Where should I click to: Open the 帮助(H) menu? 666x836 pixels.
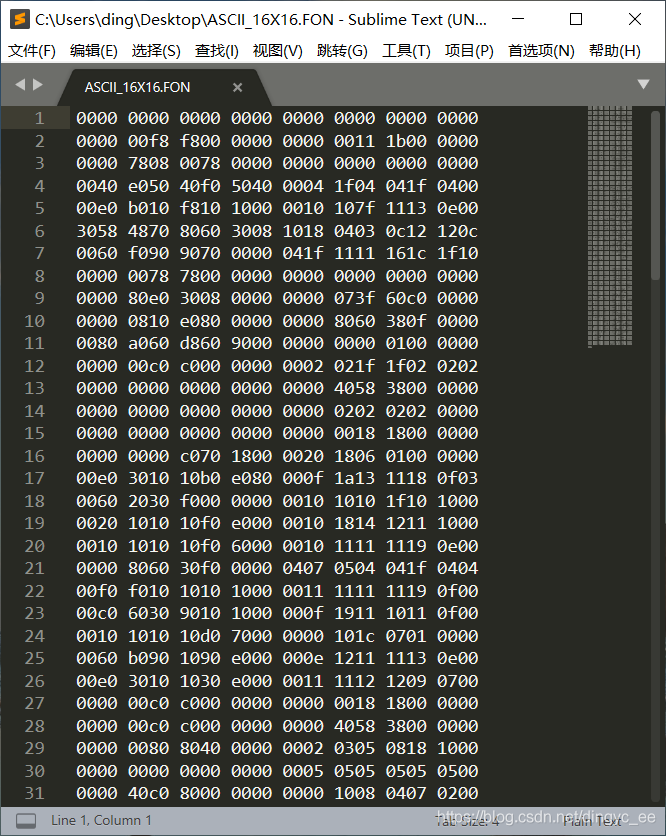(x=615, y=51)
